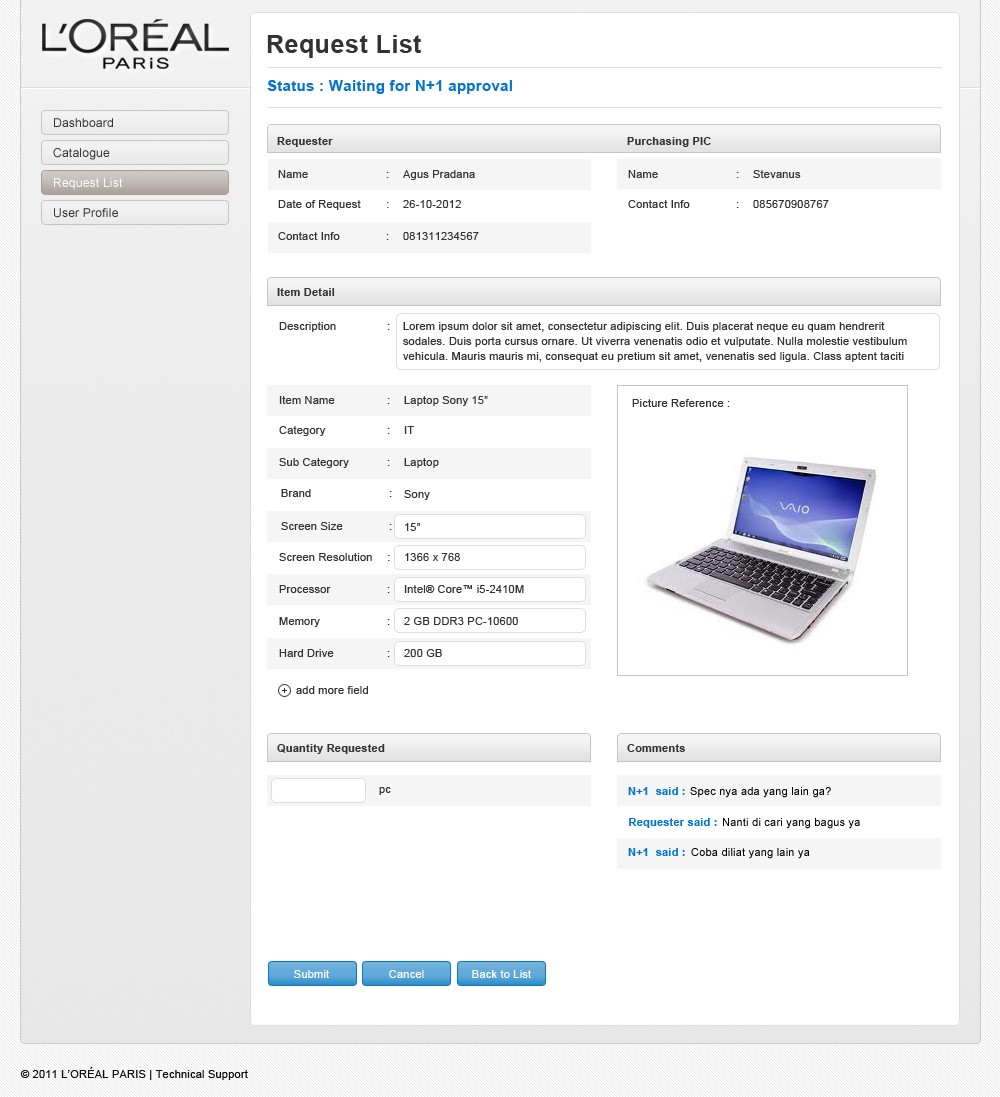Click the Cancel button
This screenshot has width=1000, height=1097.
click(406, 974)
